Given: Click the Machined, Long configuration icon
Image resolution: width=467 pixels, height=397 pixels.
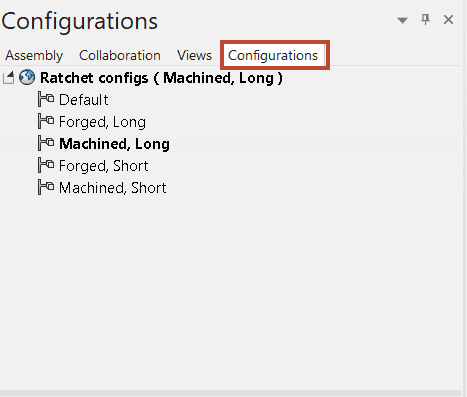Looking at the screenshot, I should [x=46, y=143].
